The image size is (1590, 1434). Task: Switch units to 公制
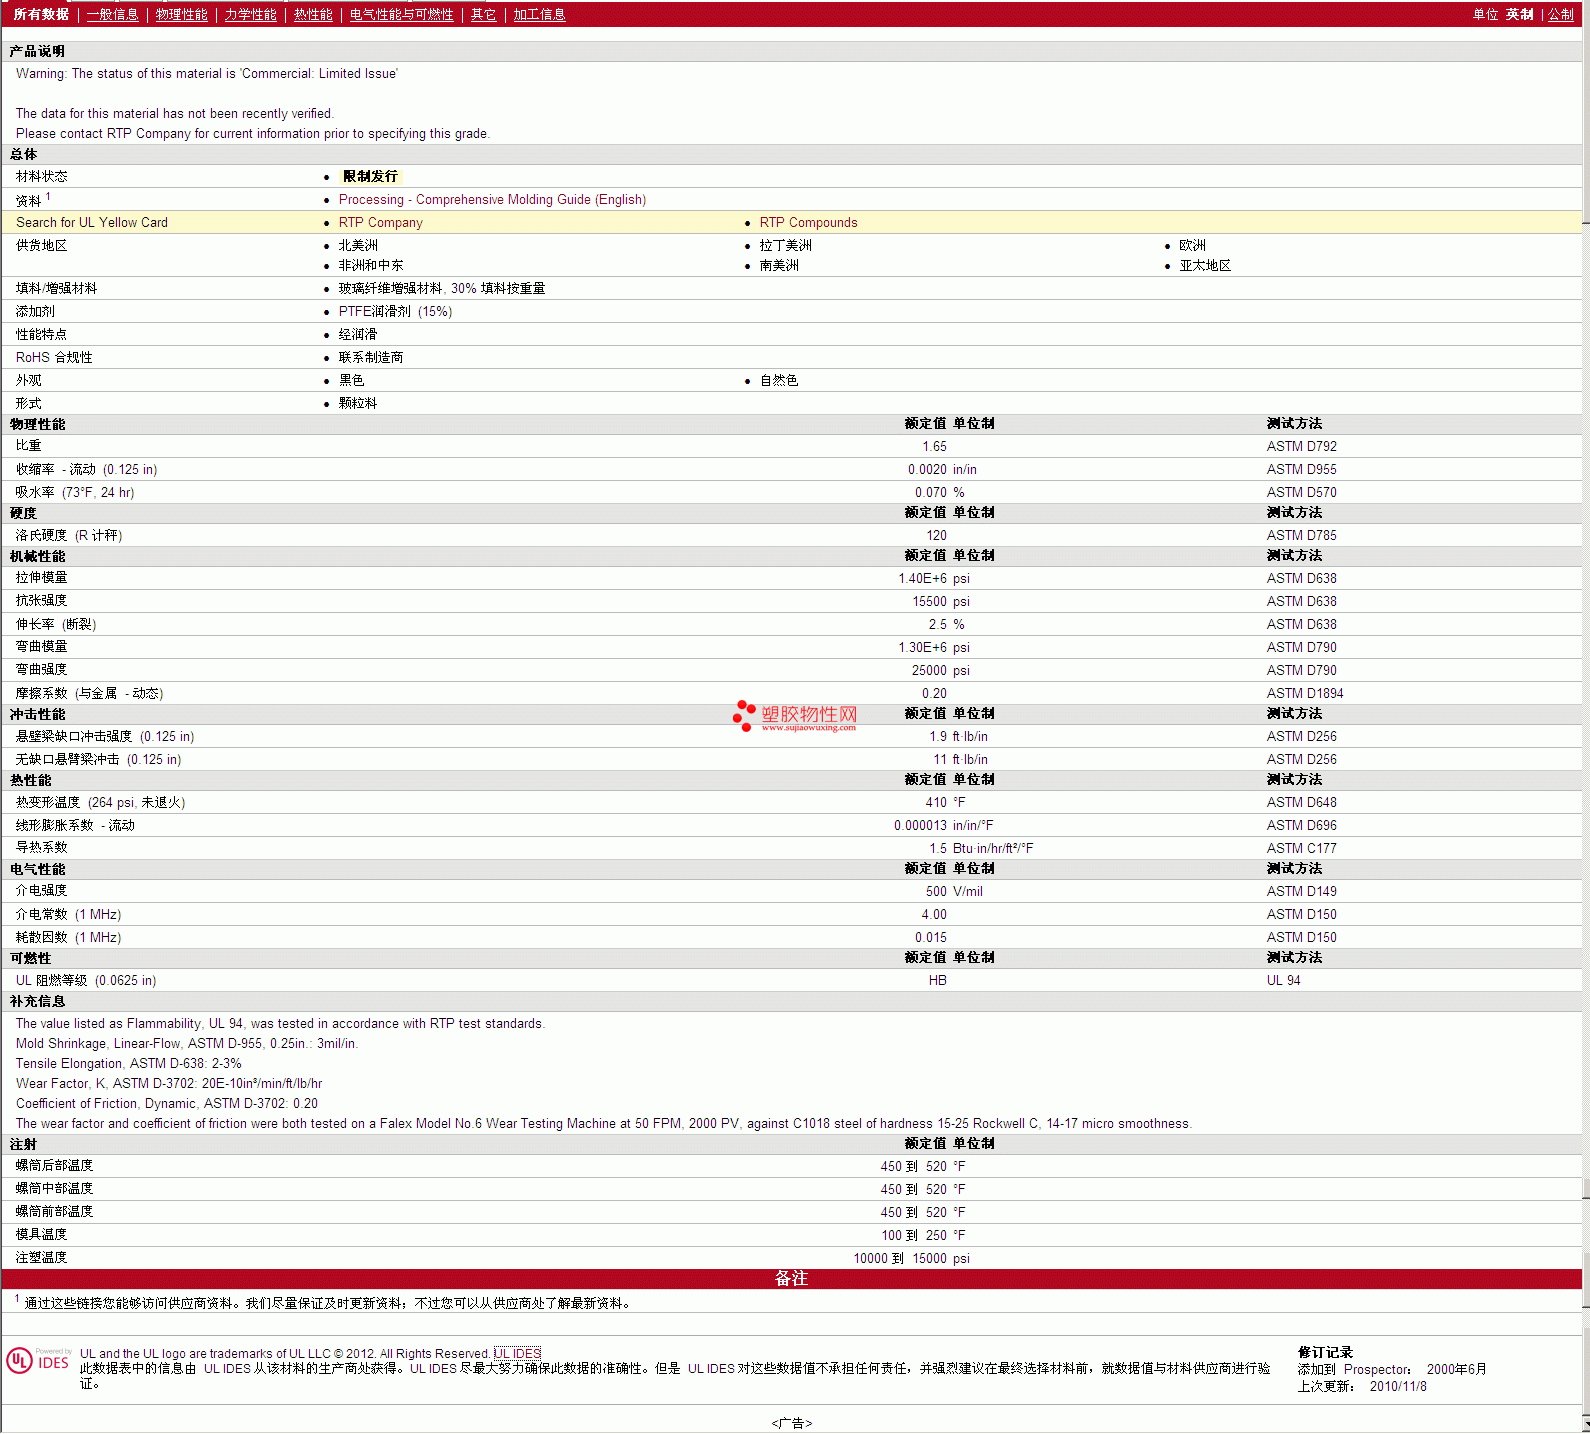click(x=1560, y=15)
